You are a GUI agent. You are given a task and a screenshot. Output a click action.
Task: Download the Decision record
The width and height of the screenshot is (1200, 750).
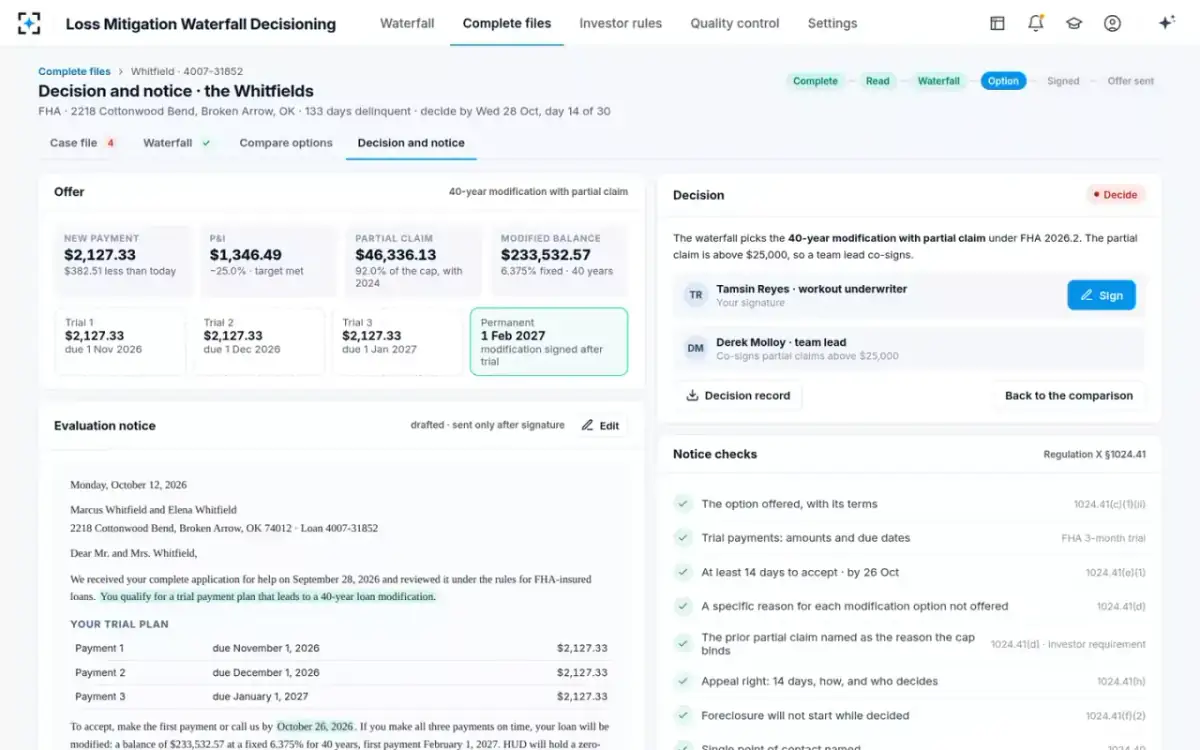[x=738, y=395]
